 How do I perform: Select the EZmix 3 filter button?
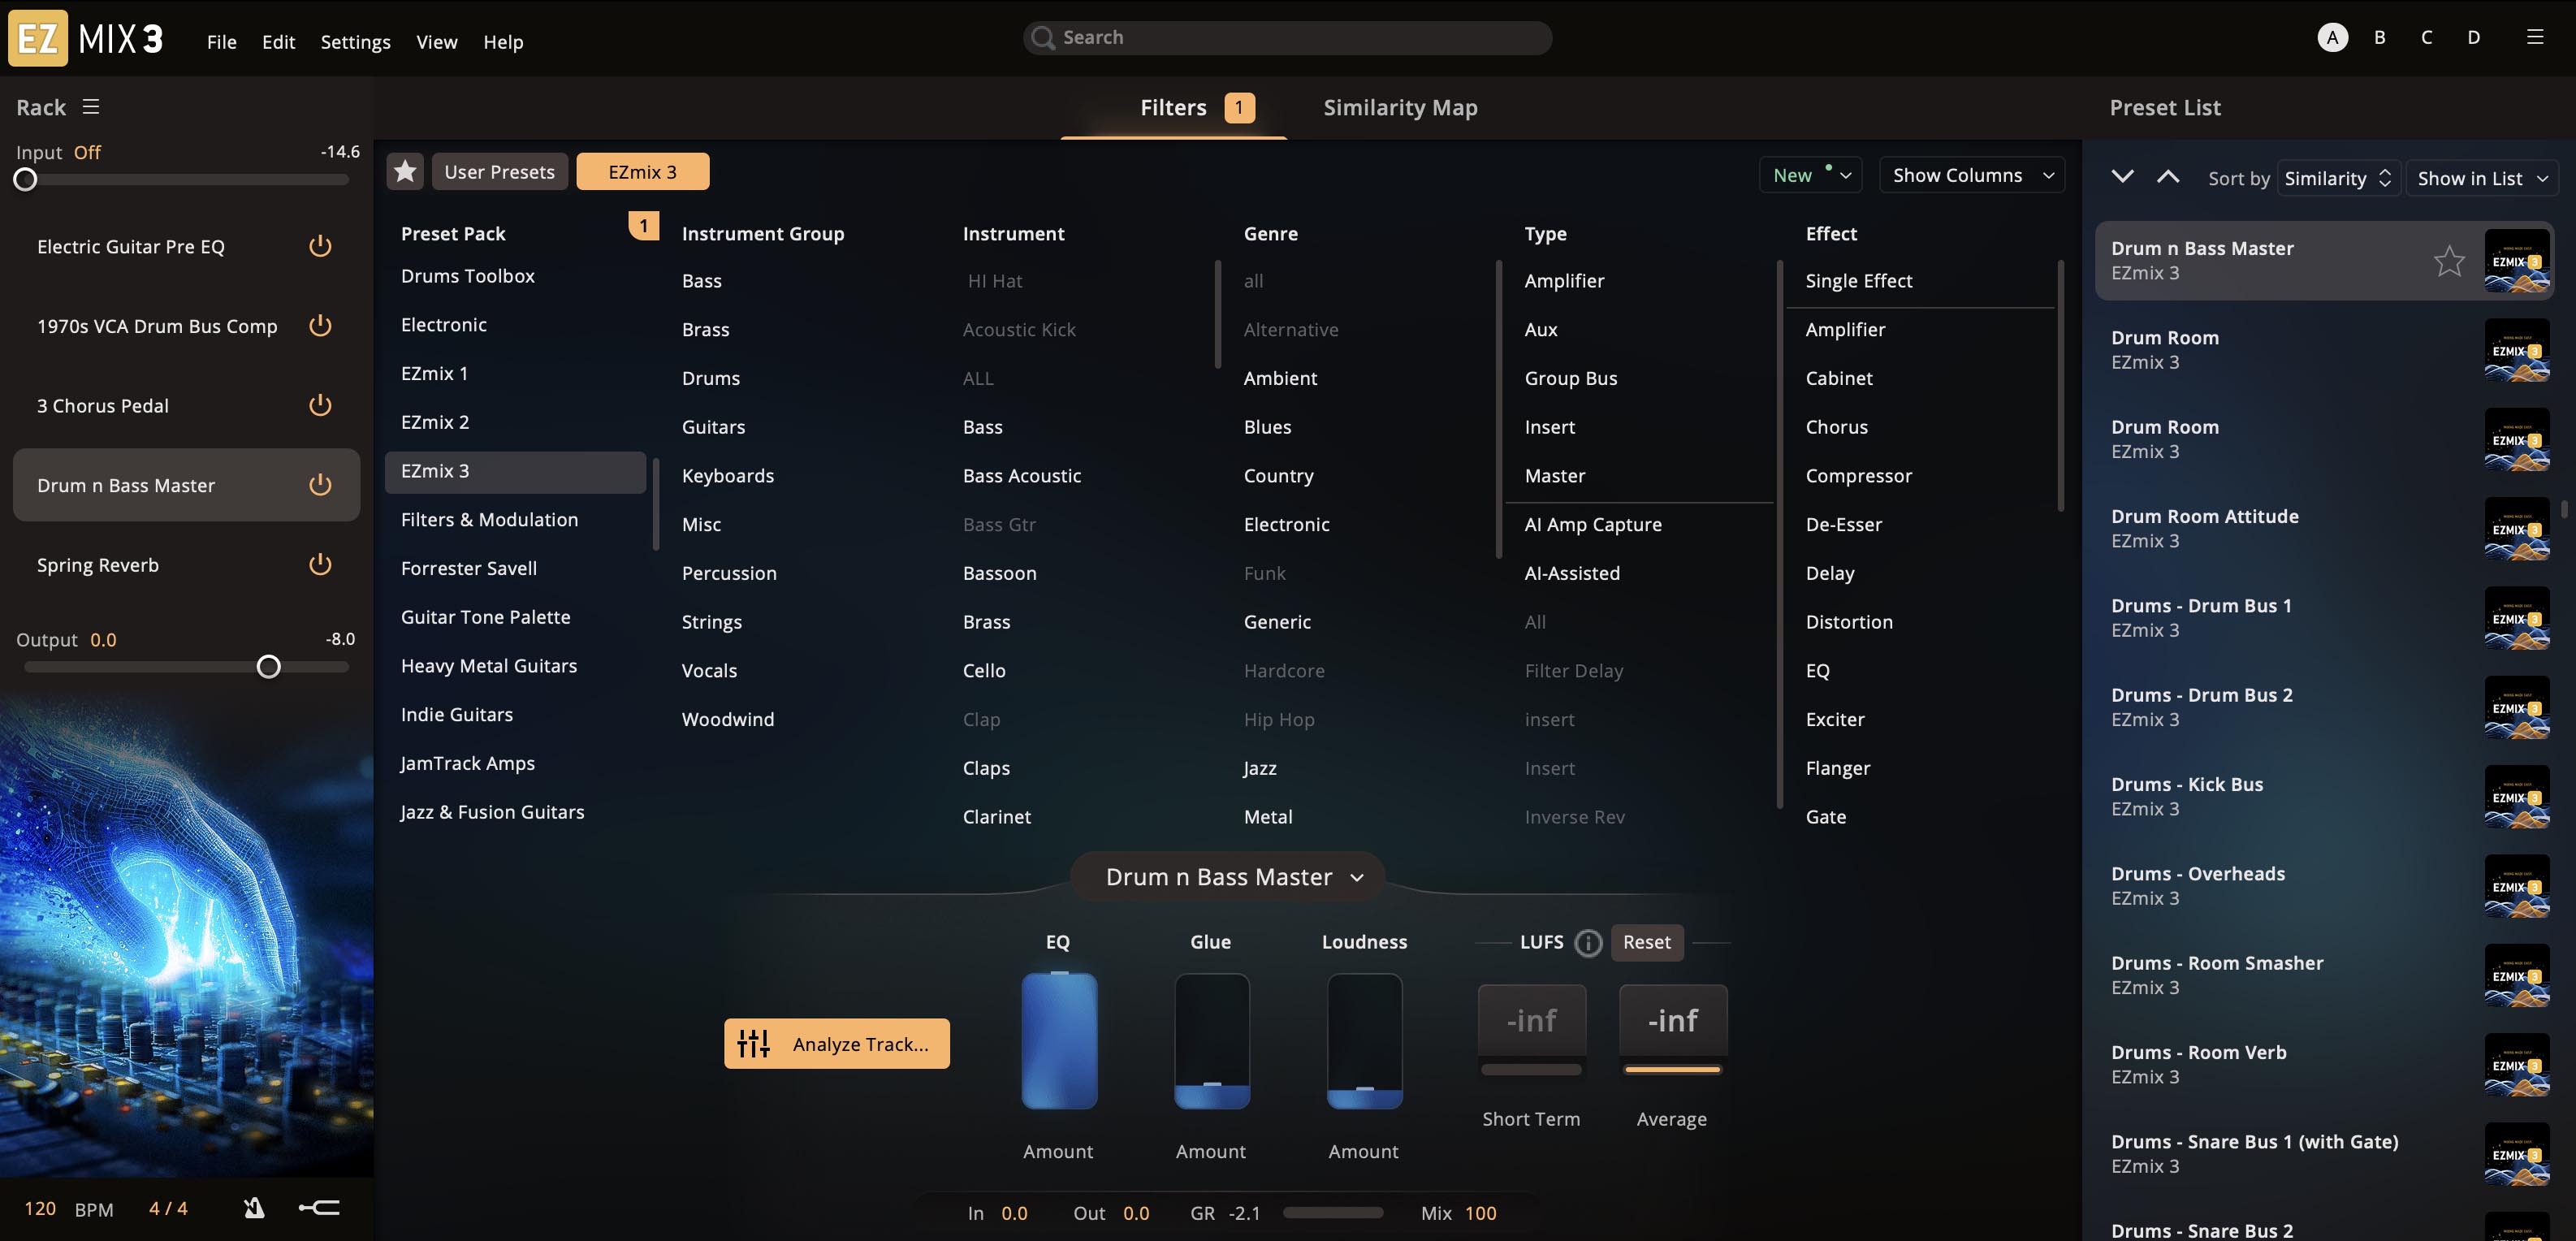pyautogui.click(x=643, y=172)
